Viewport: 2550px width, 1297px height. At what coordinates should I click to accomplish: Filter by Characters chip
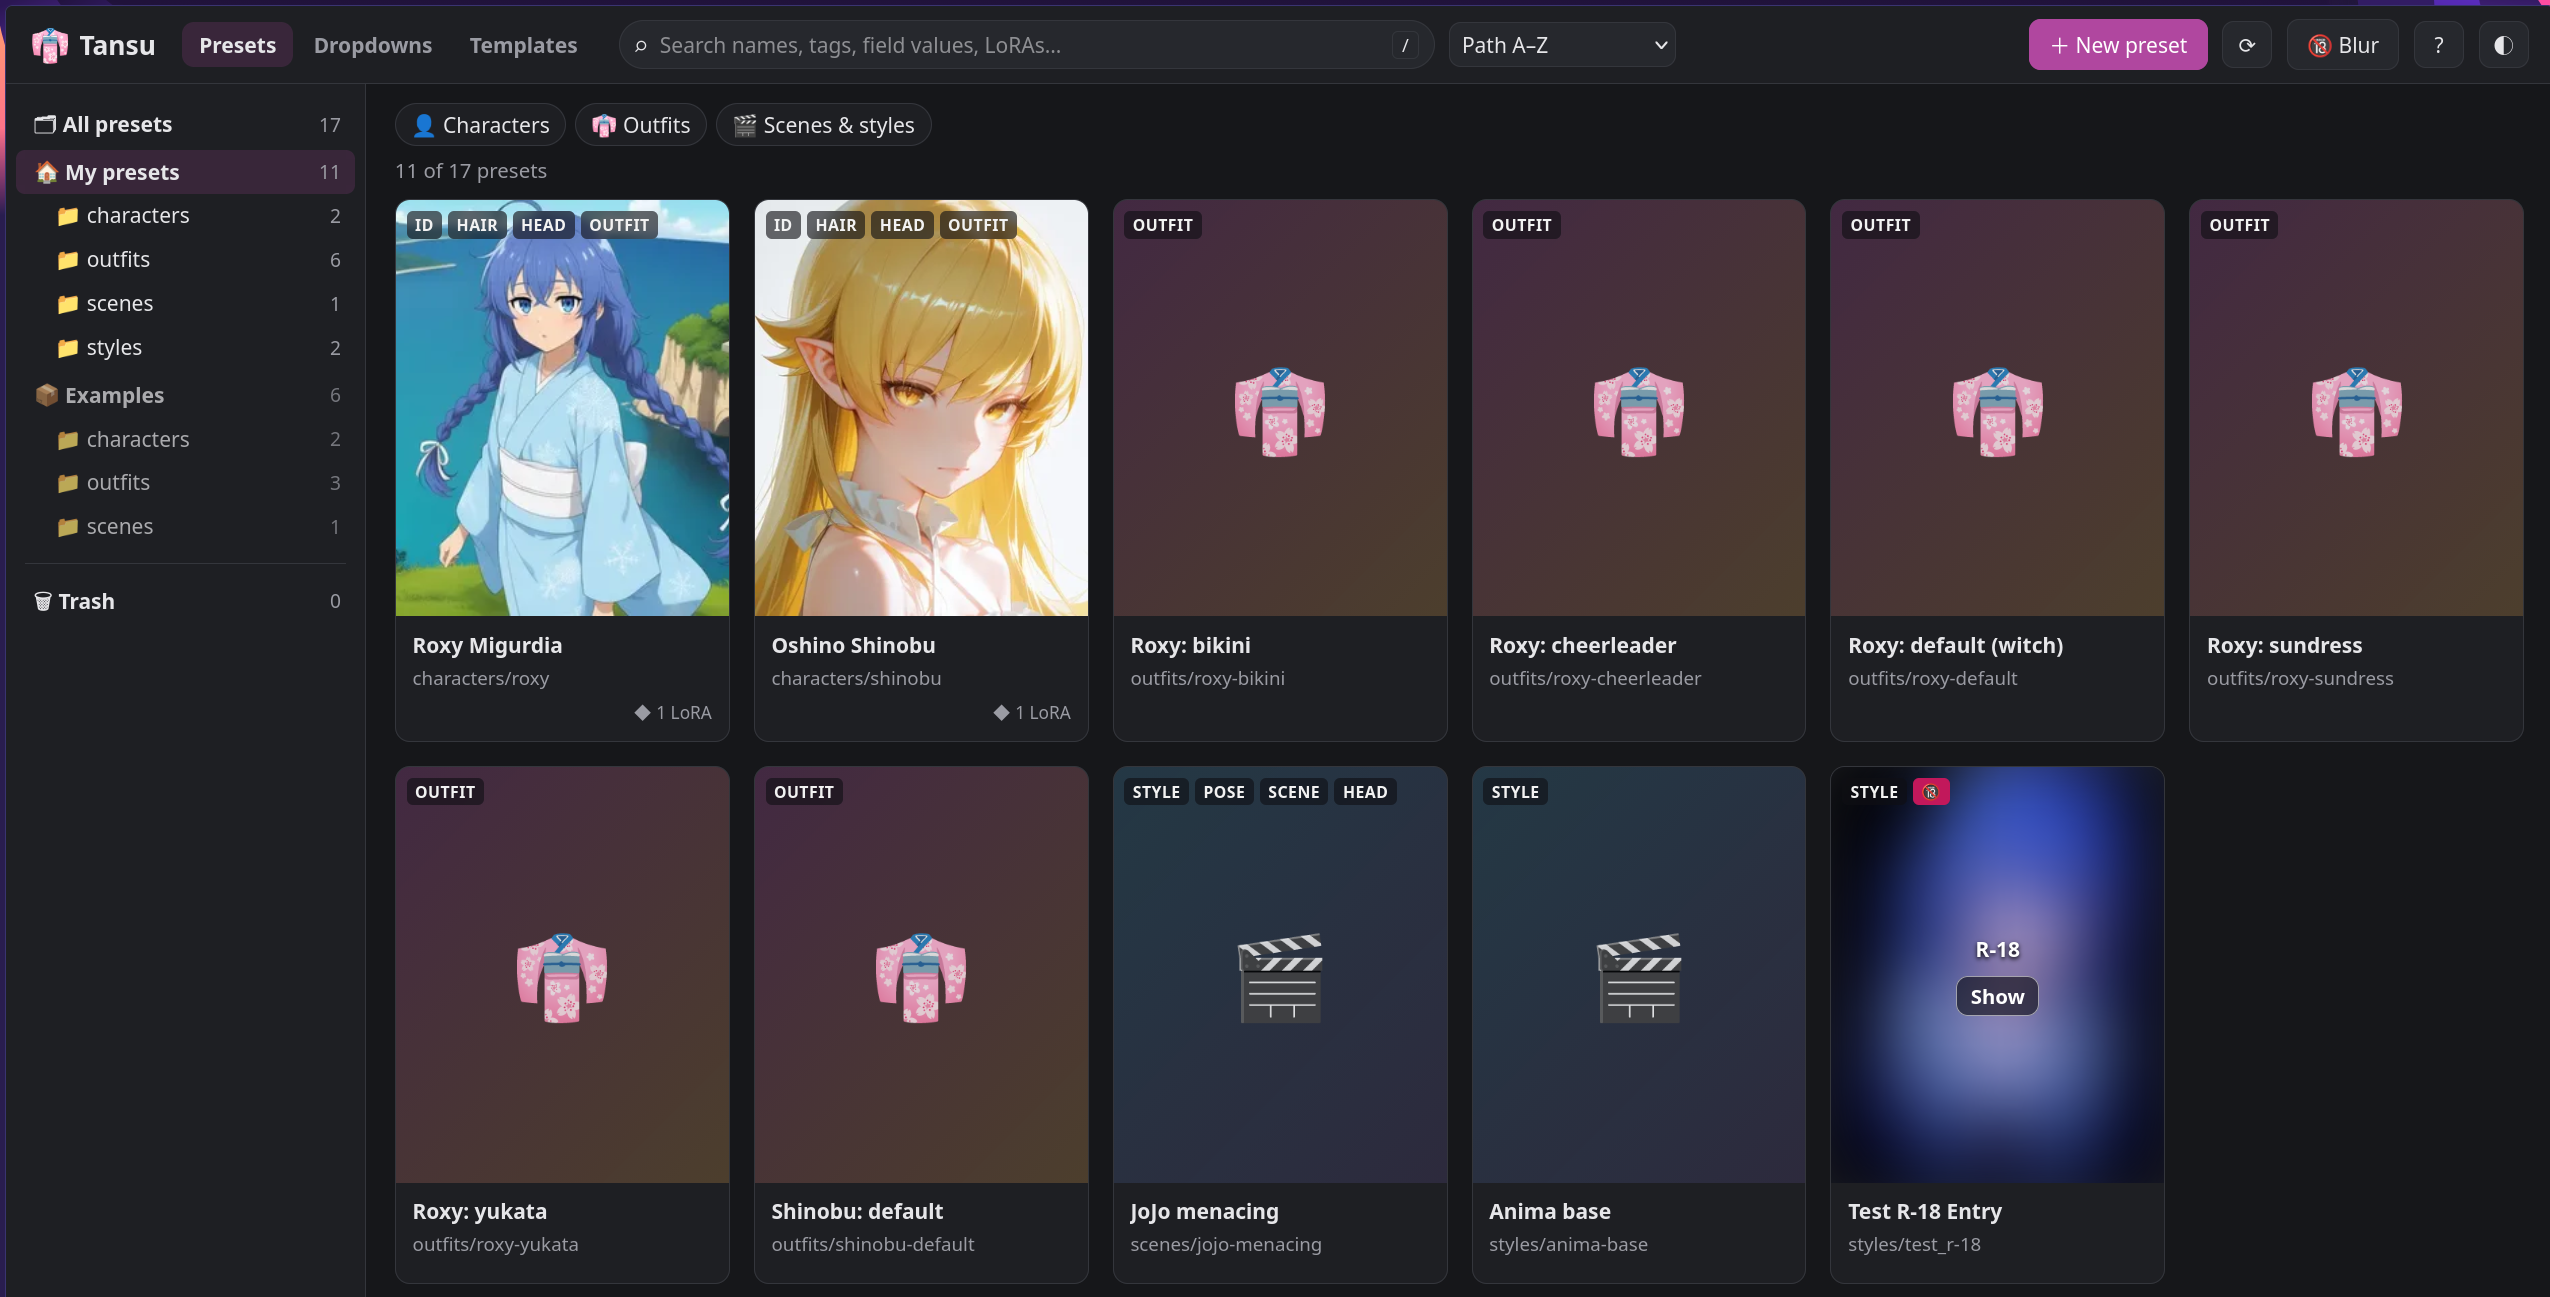[x=480, y=125]
